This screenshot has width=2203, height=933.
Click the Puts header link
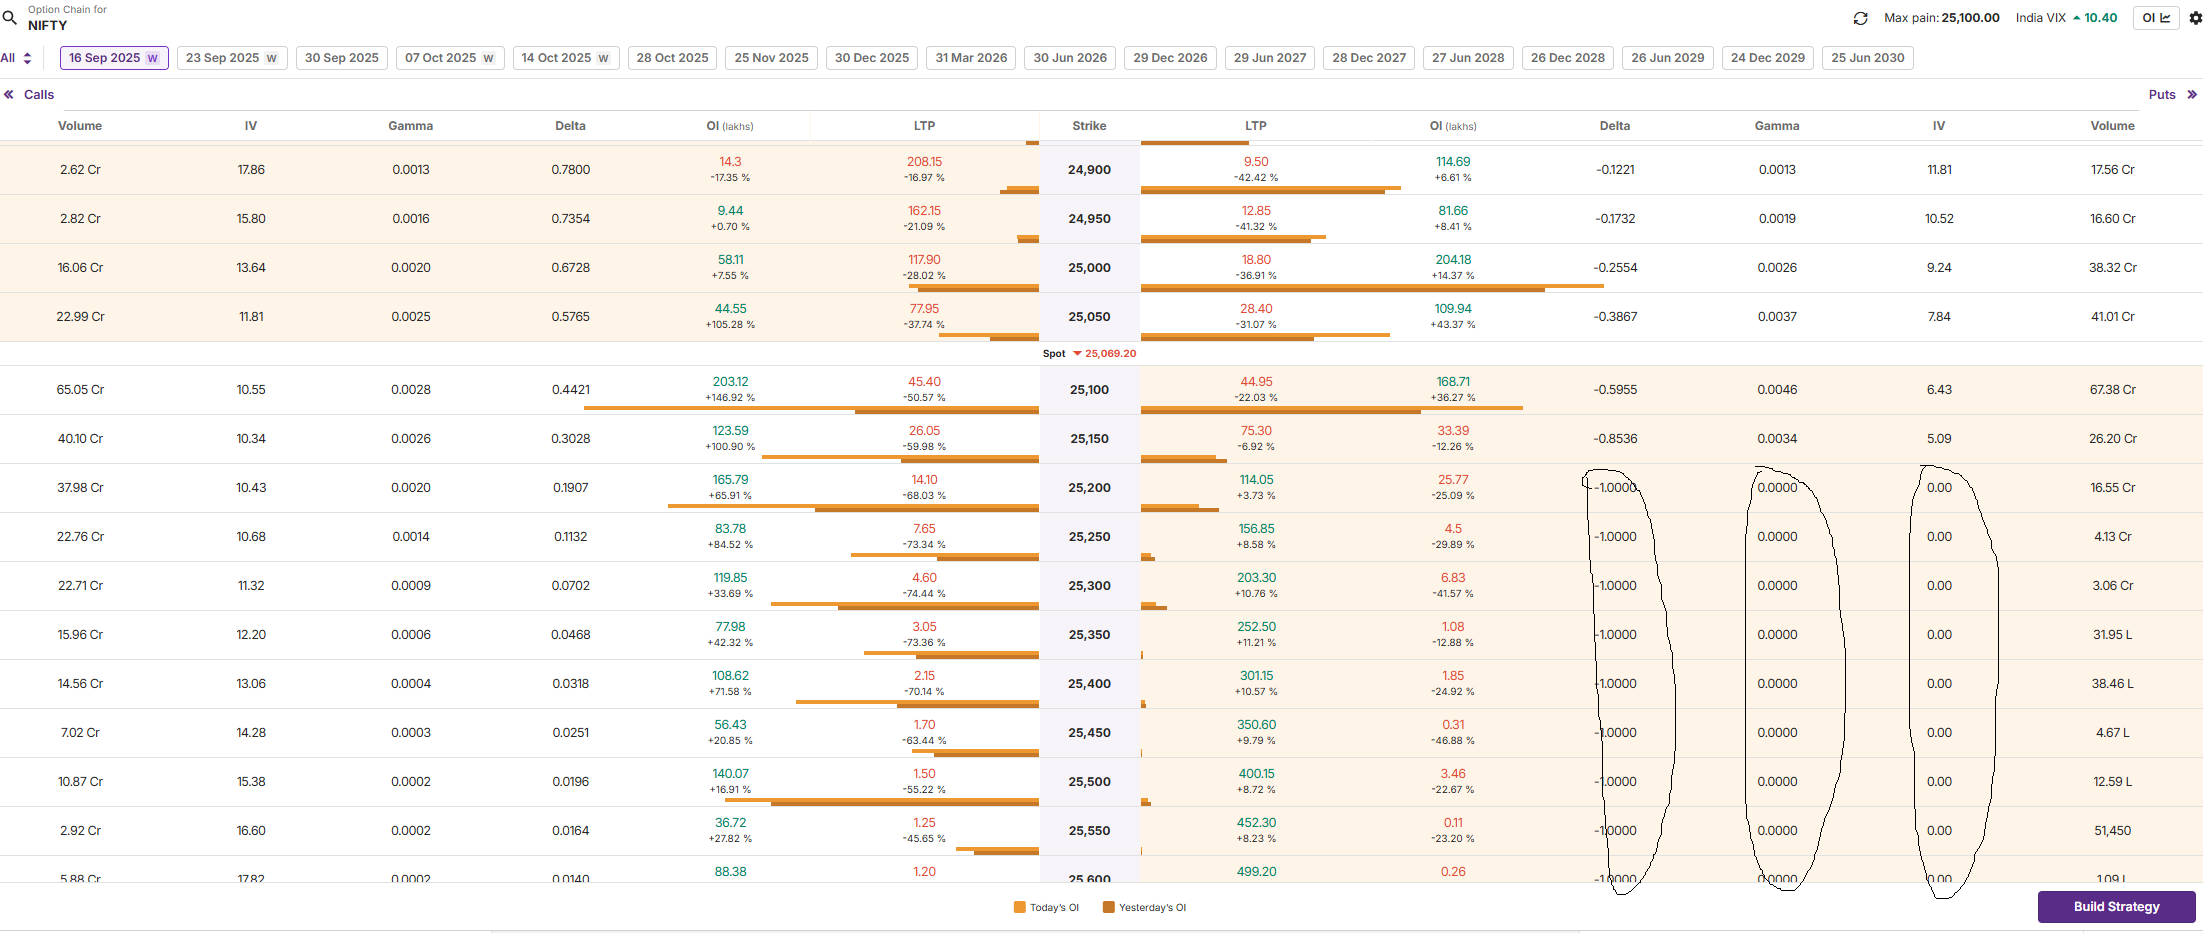[2162, 95]
